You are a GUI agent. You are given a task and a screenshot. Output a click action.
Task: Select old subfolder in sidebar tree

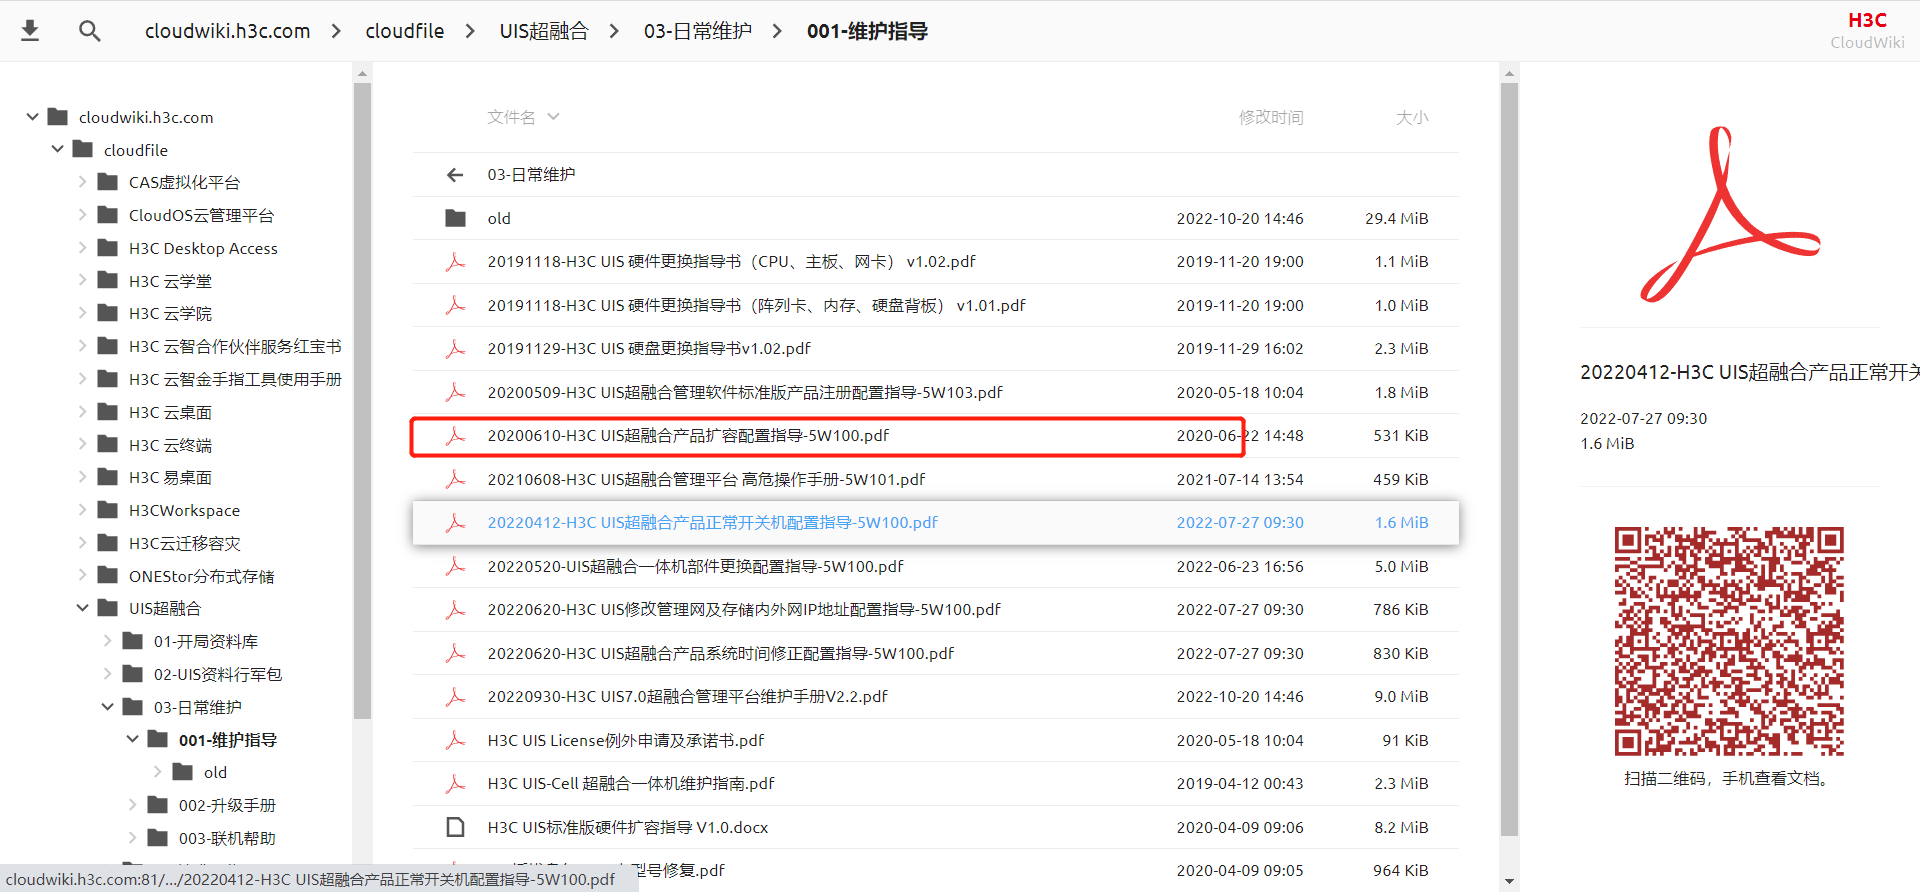(x=215, y=772)
